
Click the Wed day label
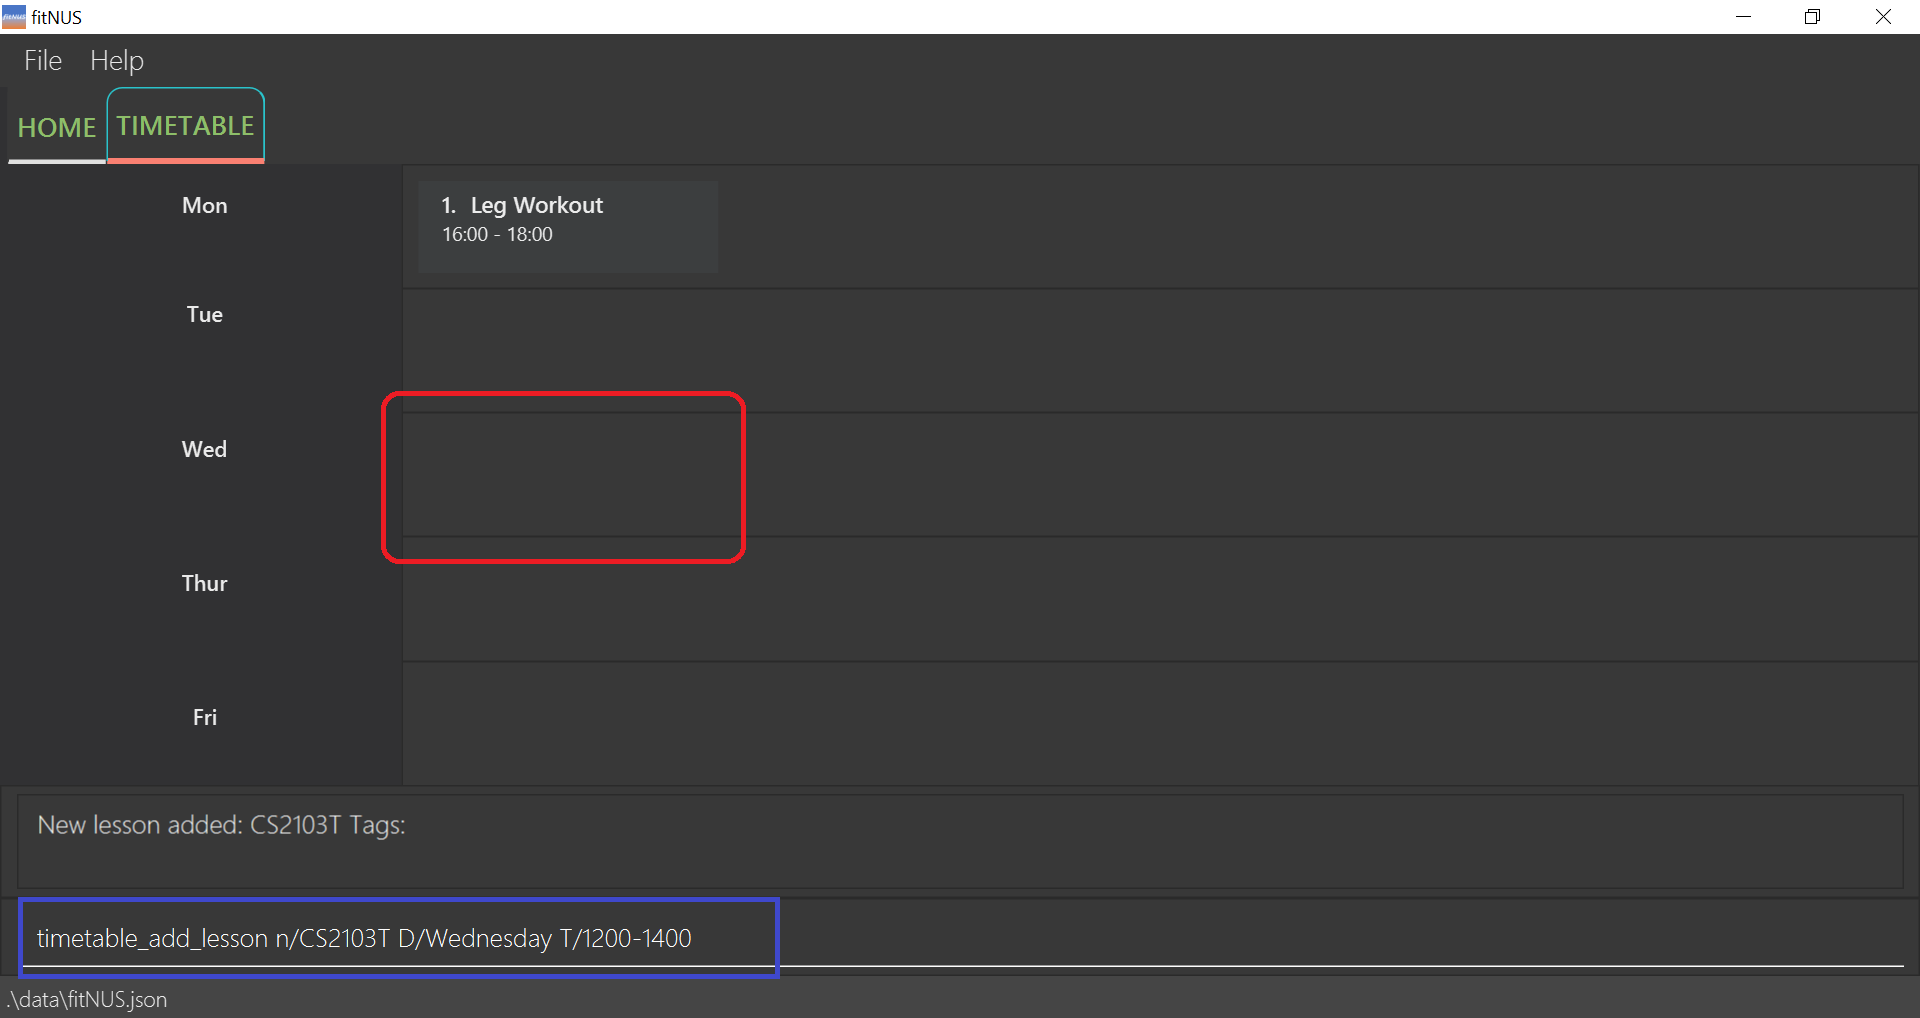click(x=205, y=450)
